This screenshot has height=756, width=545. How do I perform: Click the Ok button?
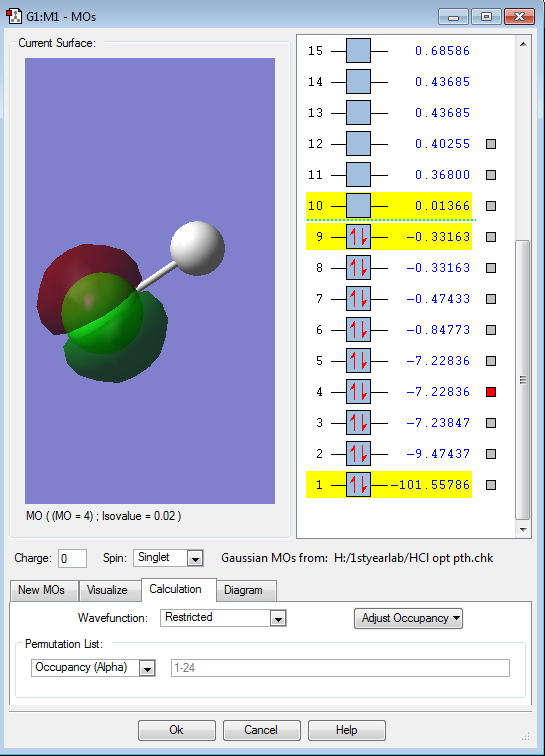(177, 730)
